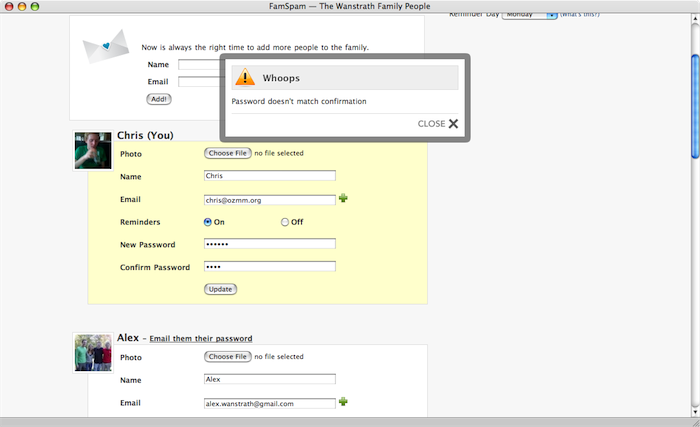Image resolution: width=700 pixels, height=427 pixels.
Task: Open Chris's profile photo thumbnail
Action: point(93,151)
